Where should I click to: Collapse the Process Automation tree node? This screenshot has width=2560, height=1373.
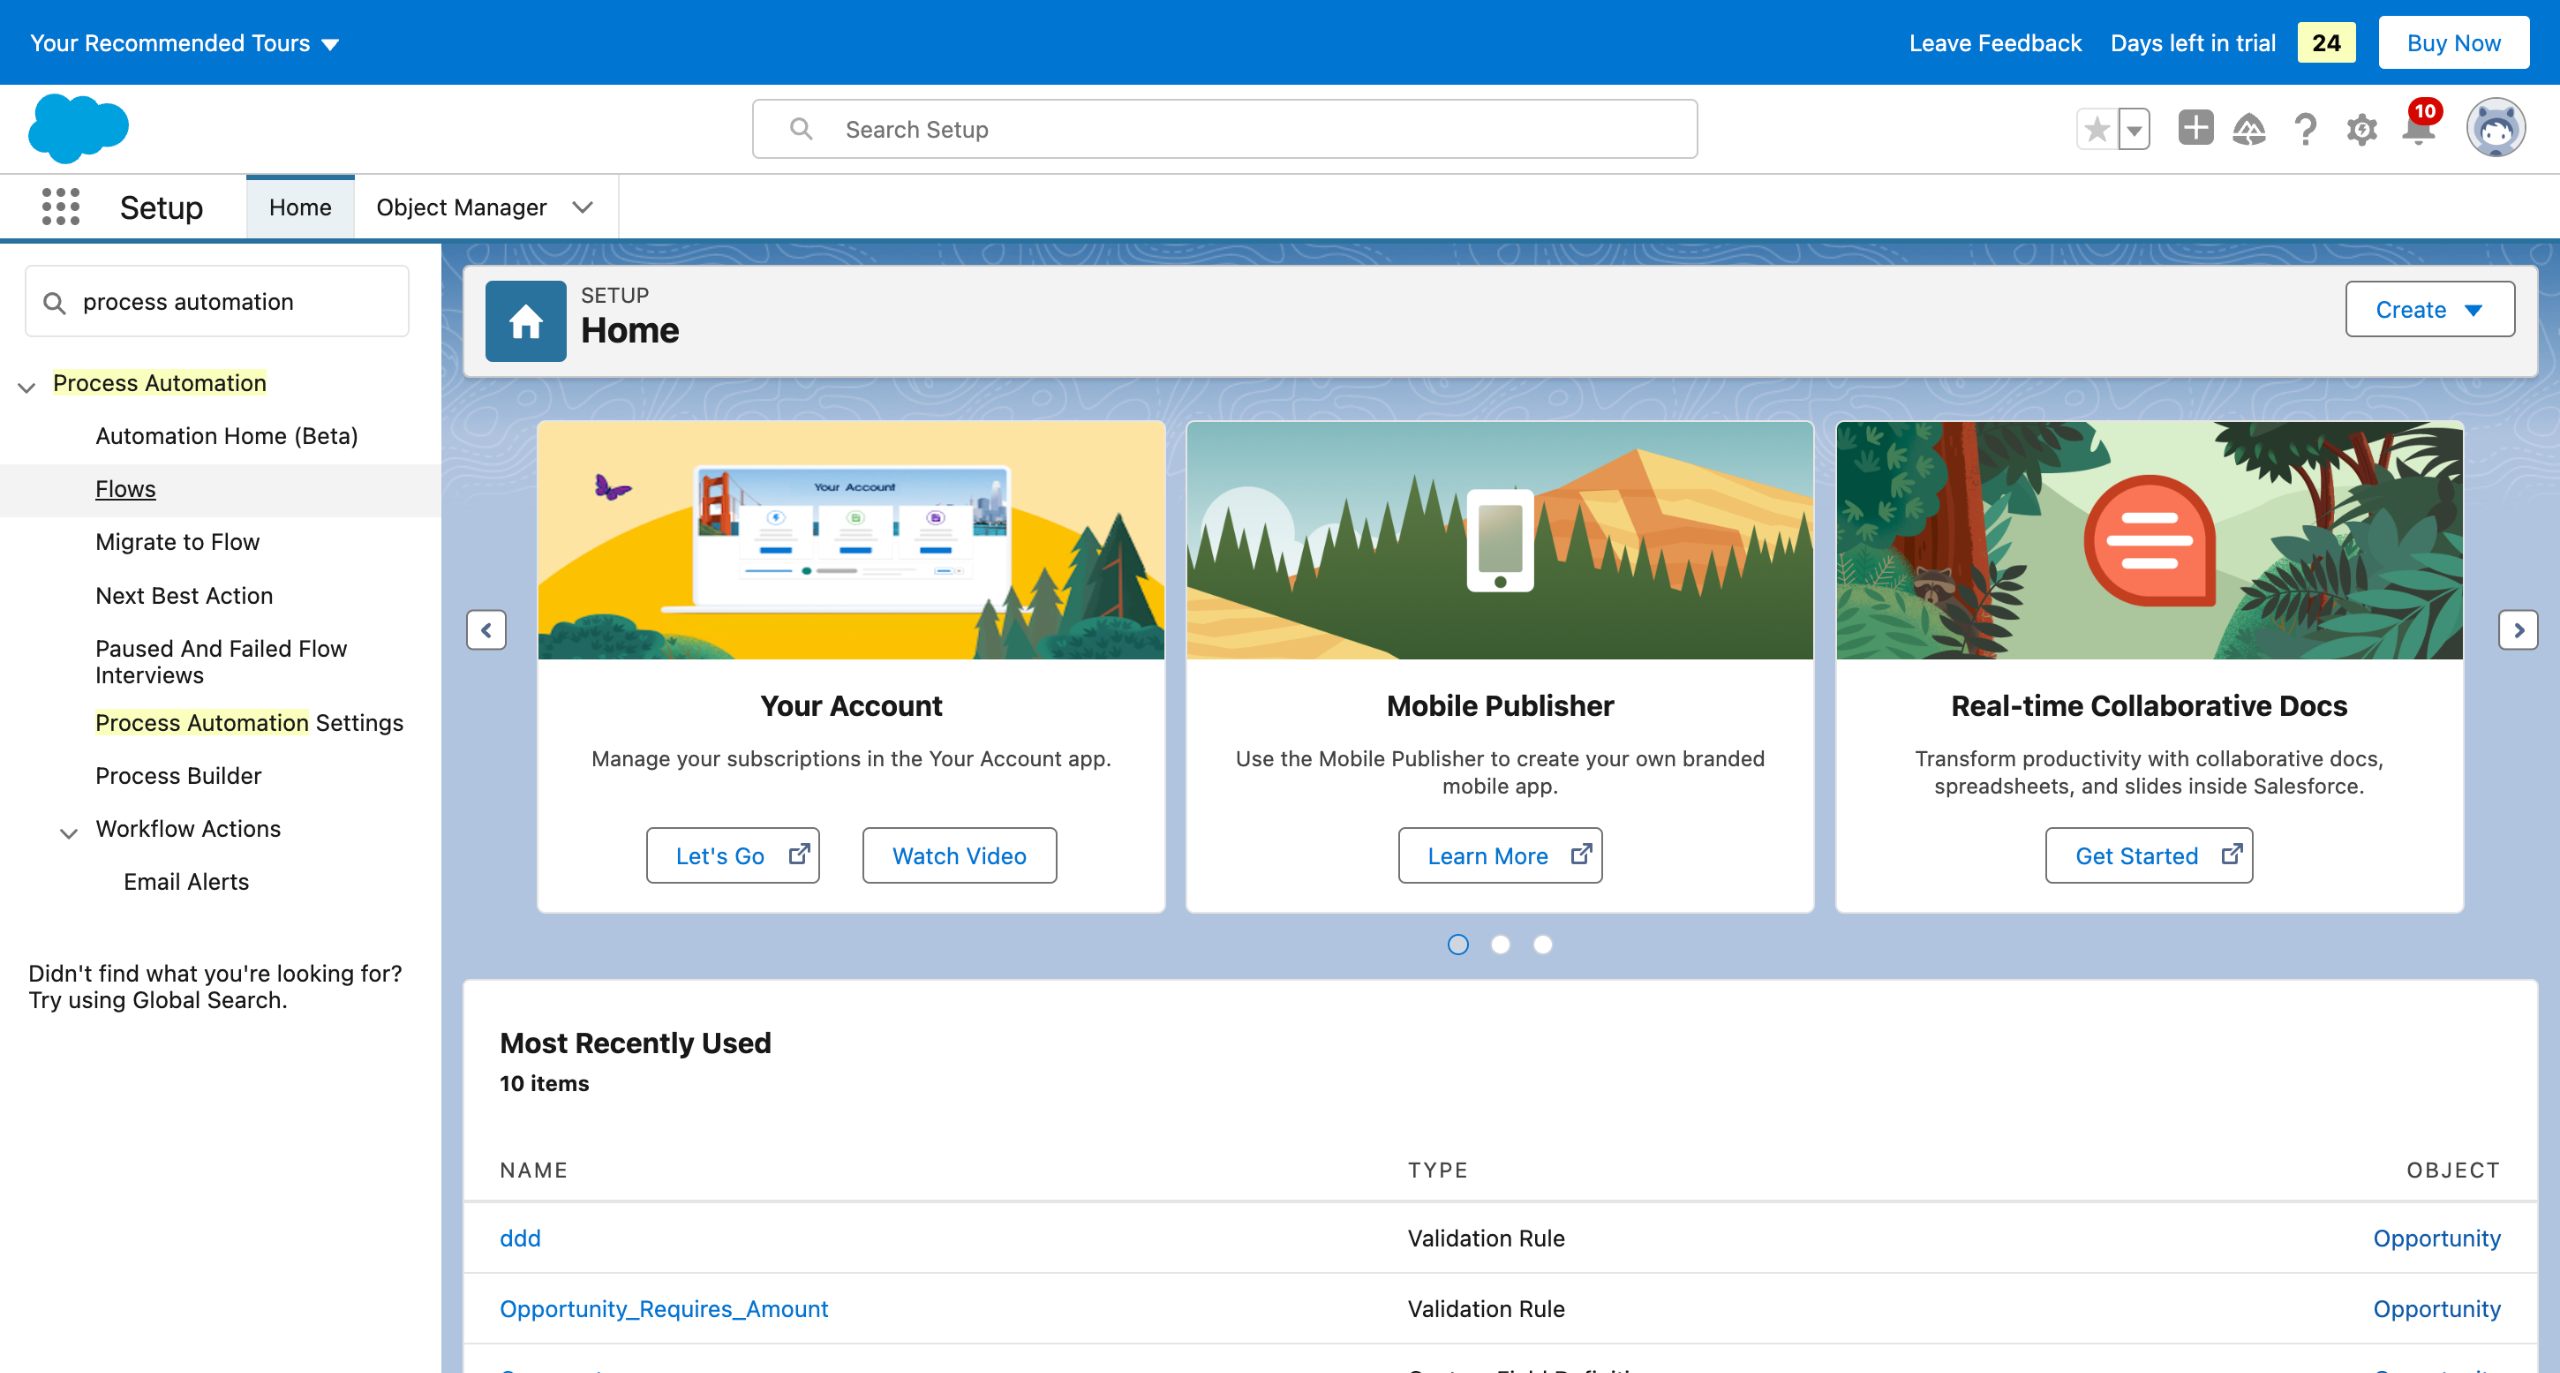27,386
